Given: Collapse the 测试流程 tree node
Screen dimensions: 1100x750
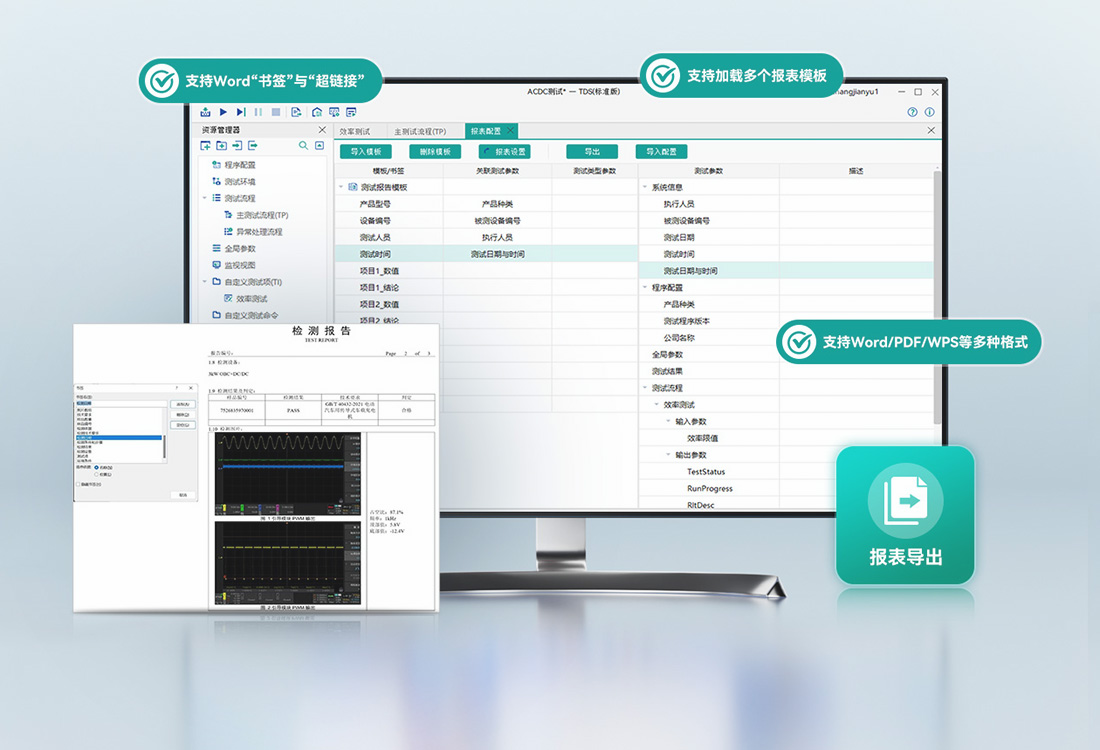Looking at the screenshot, I should (x=205, y=198).
